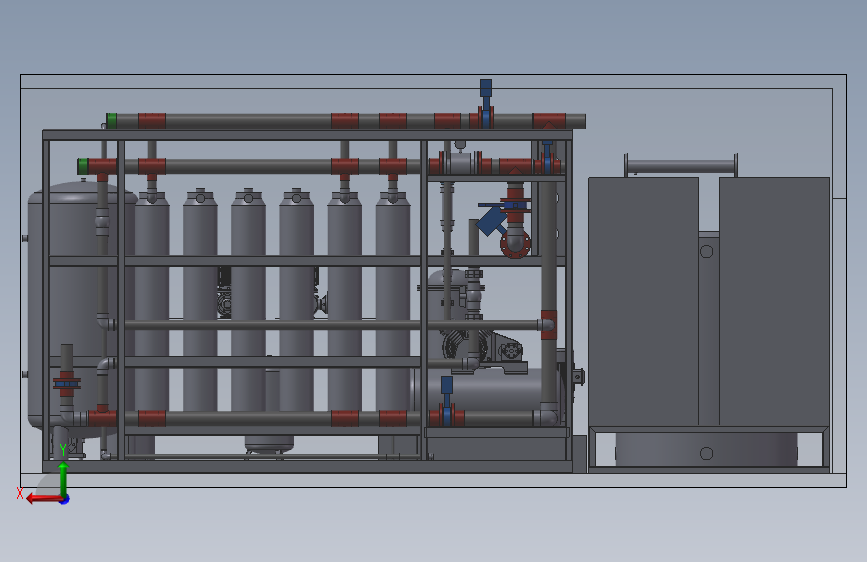The height and width of the screenshot is (562, 867).
Task: Select the blue valve actuator atop the top pipe
Action: (x=485, y=88)
